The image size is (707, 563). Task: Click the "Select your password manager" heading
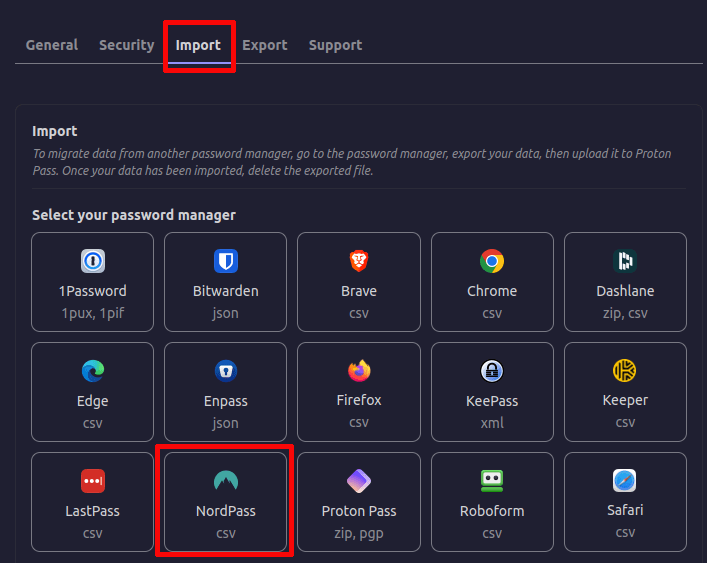point(134,215)
